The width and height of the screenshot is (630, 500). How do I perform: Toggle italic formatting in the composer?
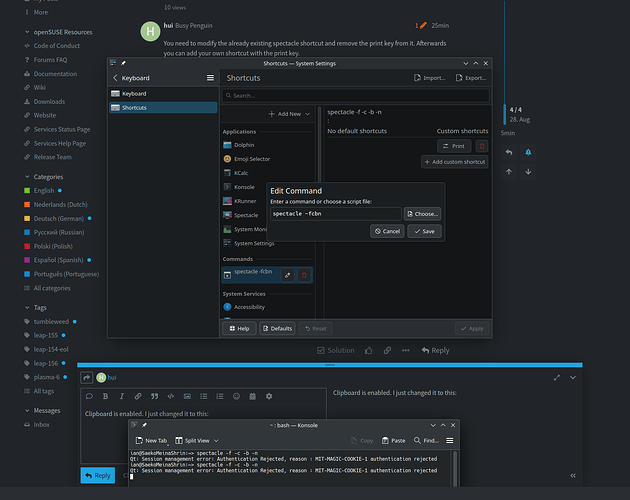pyautogui.click(x=121, y=396)
